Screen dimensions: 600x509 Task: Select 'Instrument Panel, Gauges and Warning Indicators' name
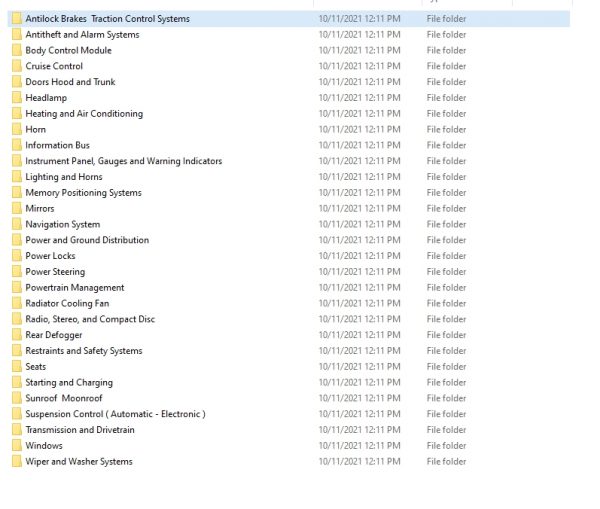(x=124, y=161)
